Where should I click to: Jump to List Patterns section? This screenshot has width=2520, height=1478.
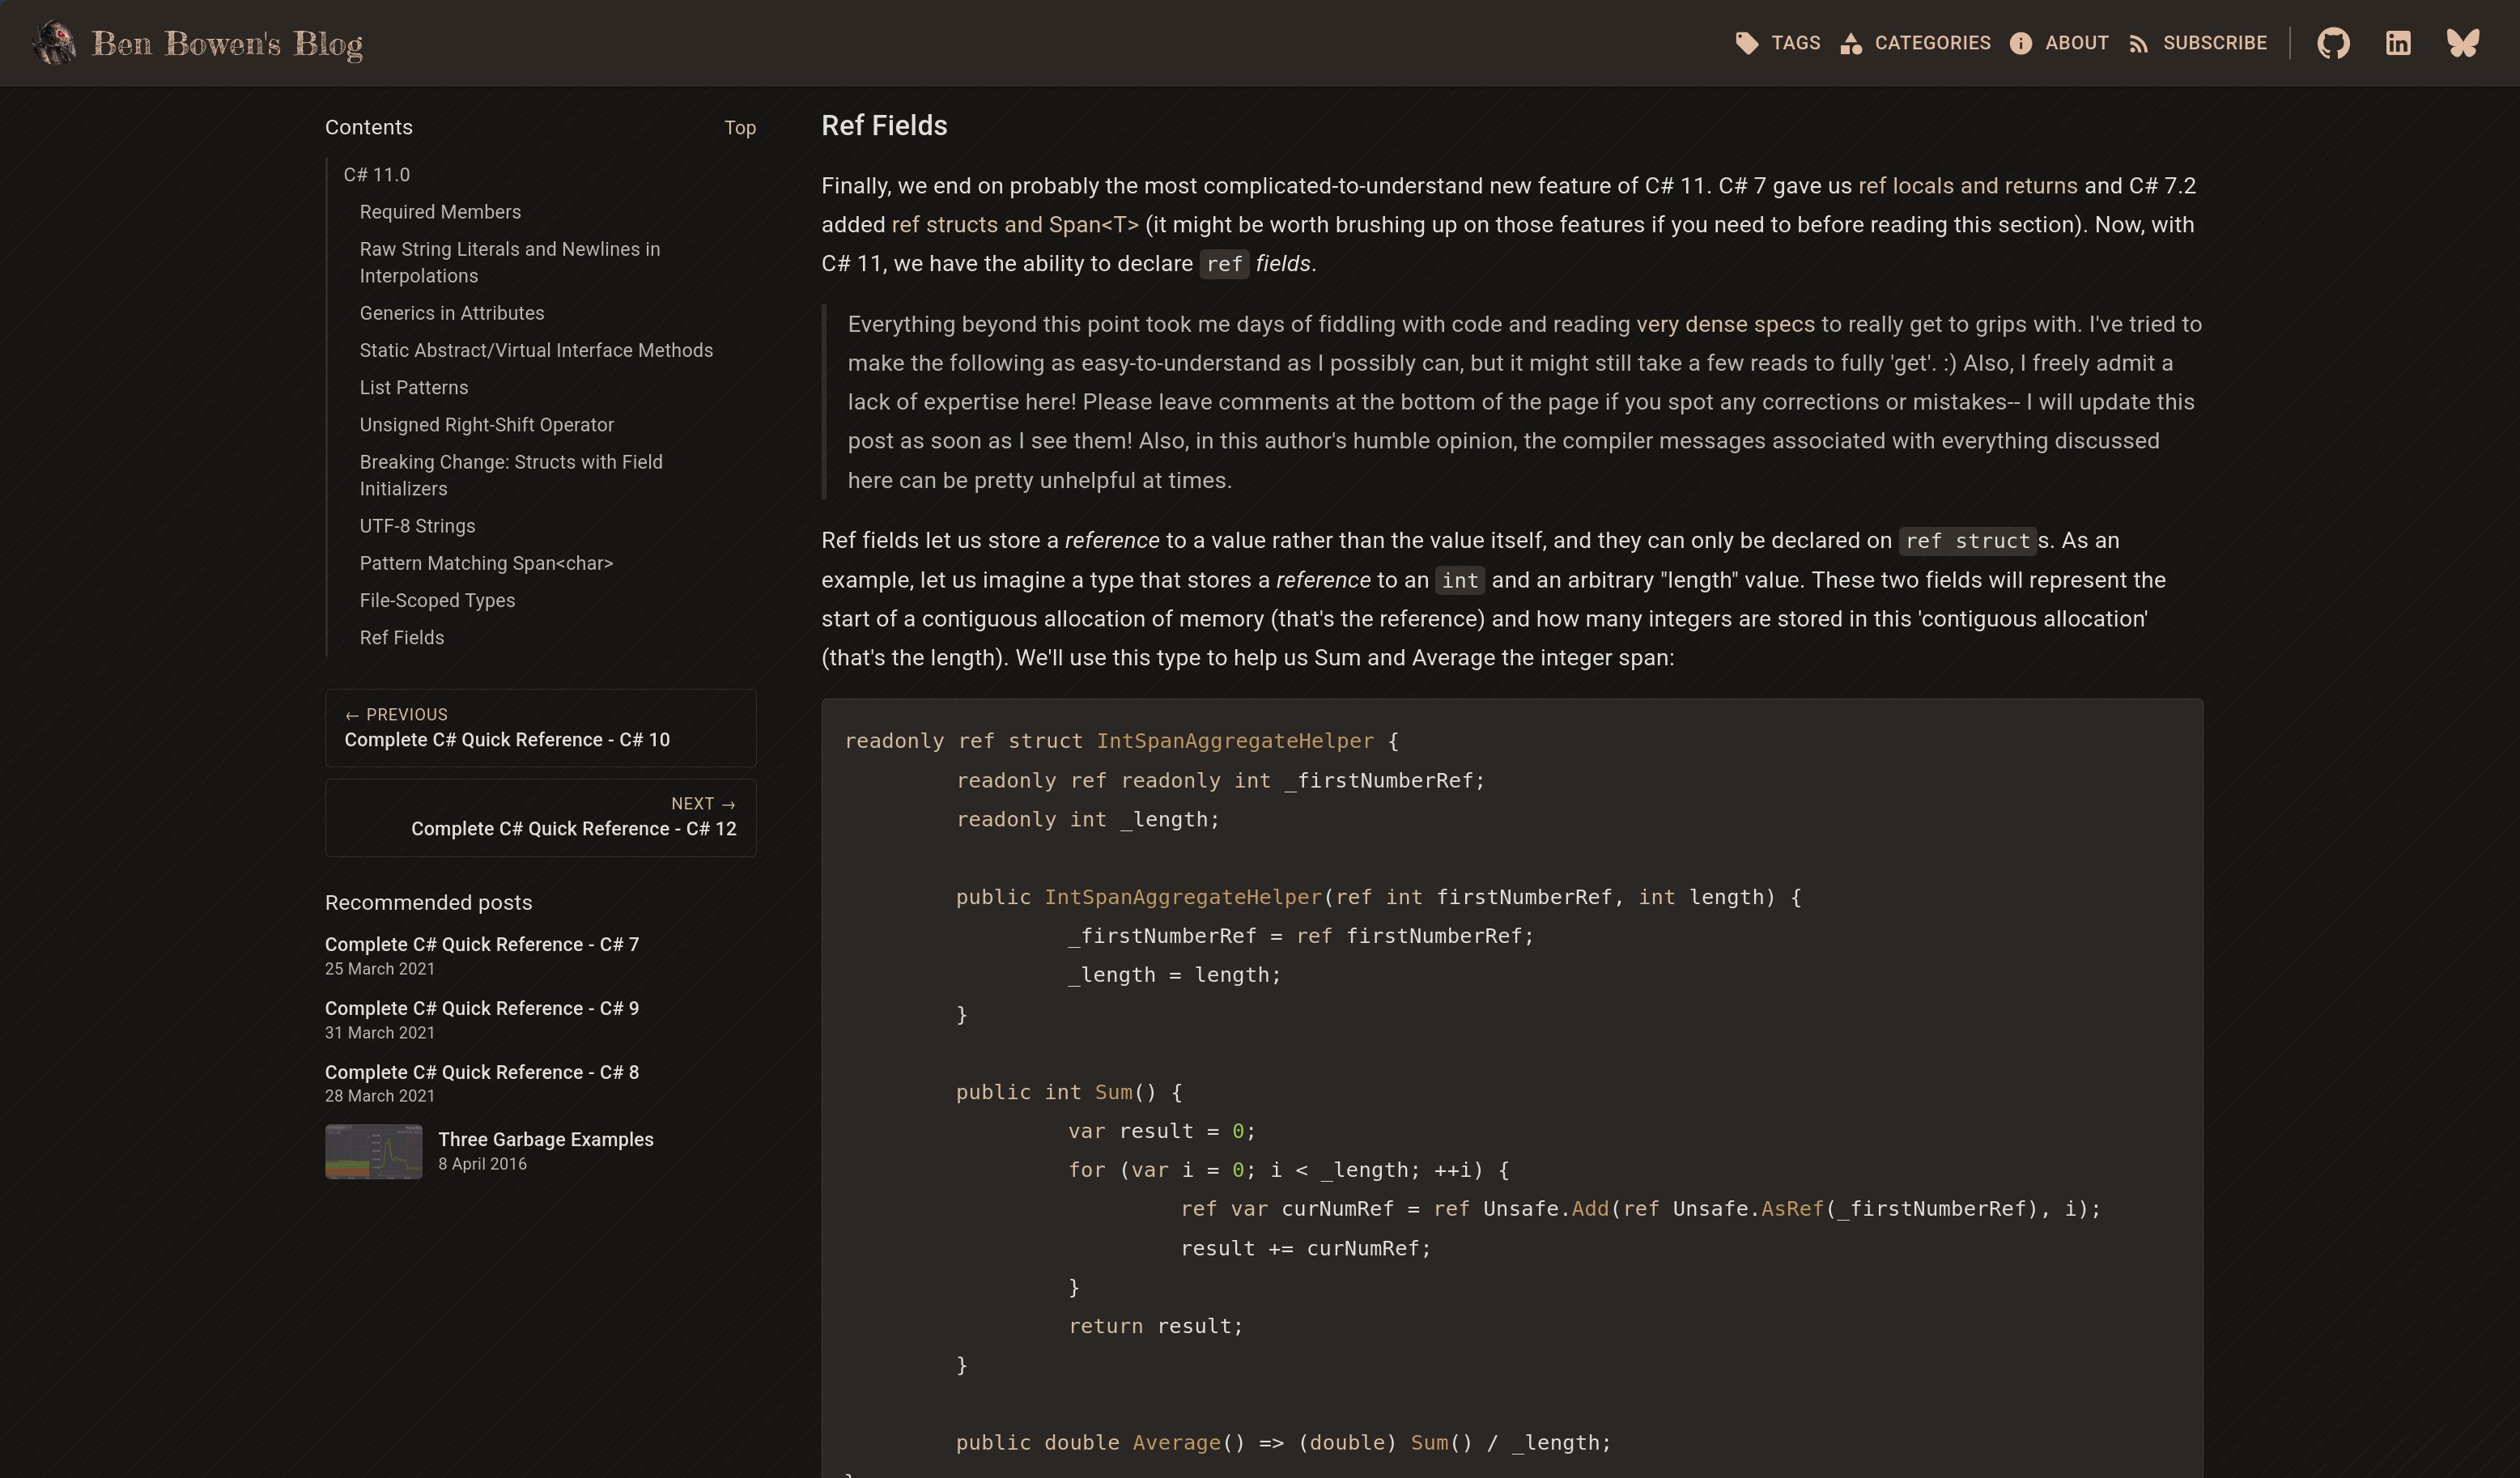coord(414,387)
